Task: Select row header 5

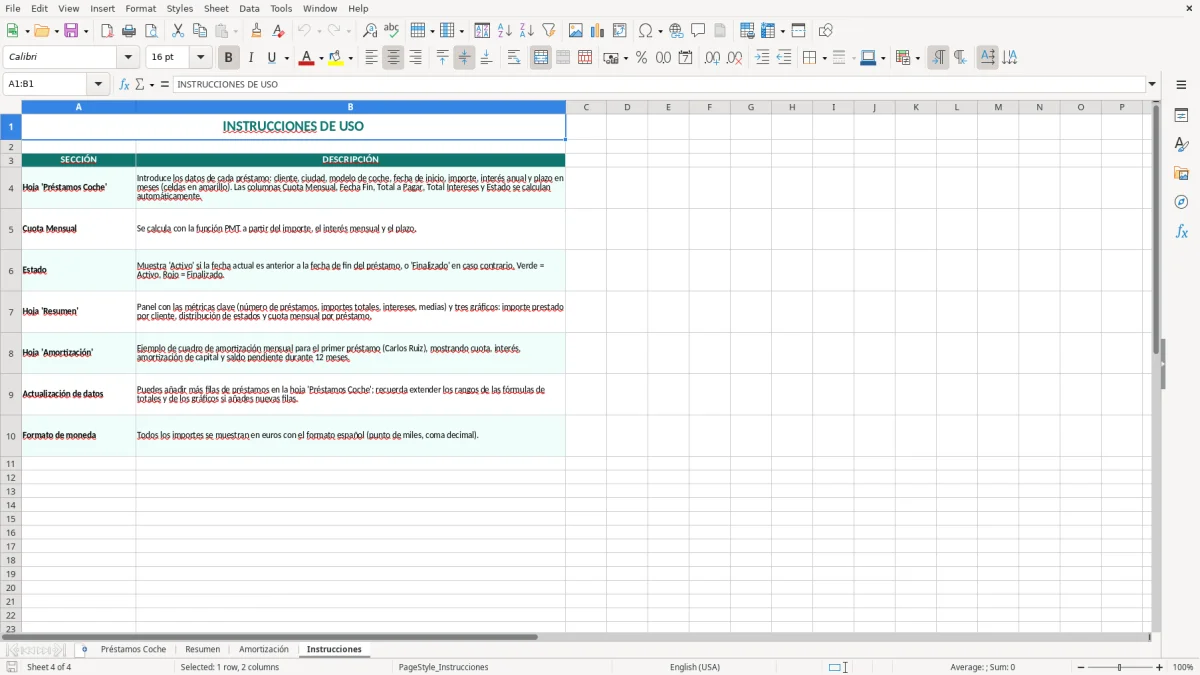Action: 11,229
